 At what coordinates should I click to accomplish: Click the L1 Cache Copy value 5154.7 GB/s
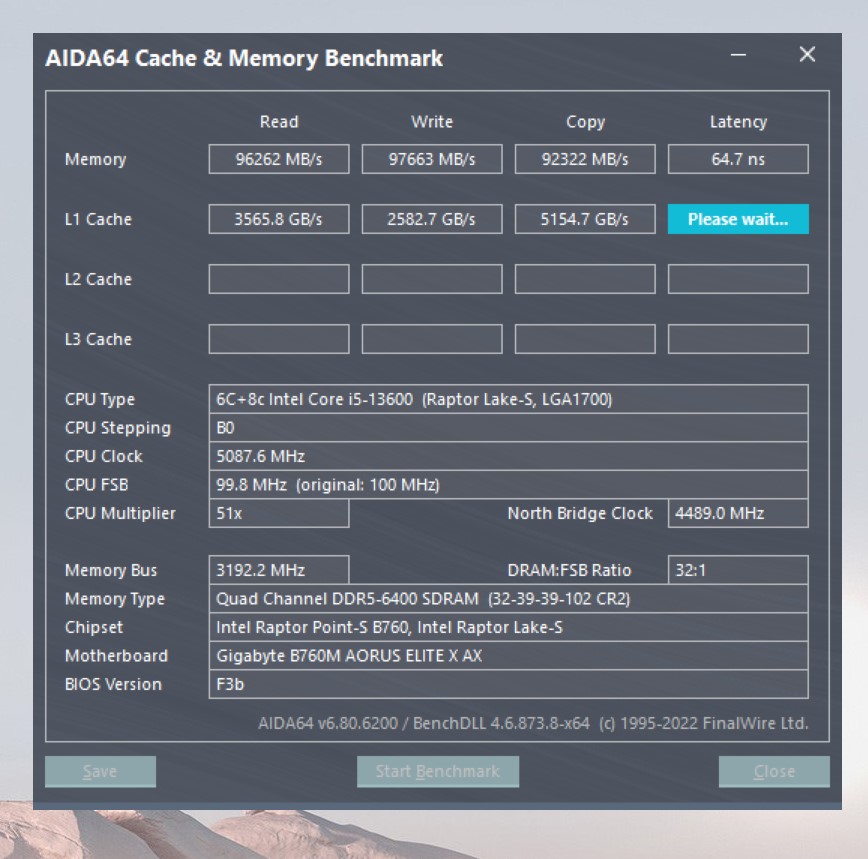[585, 219]
